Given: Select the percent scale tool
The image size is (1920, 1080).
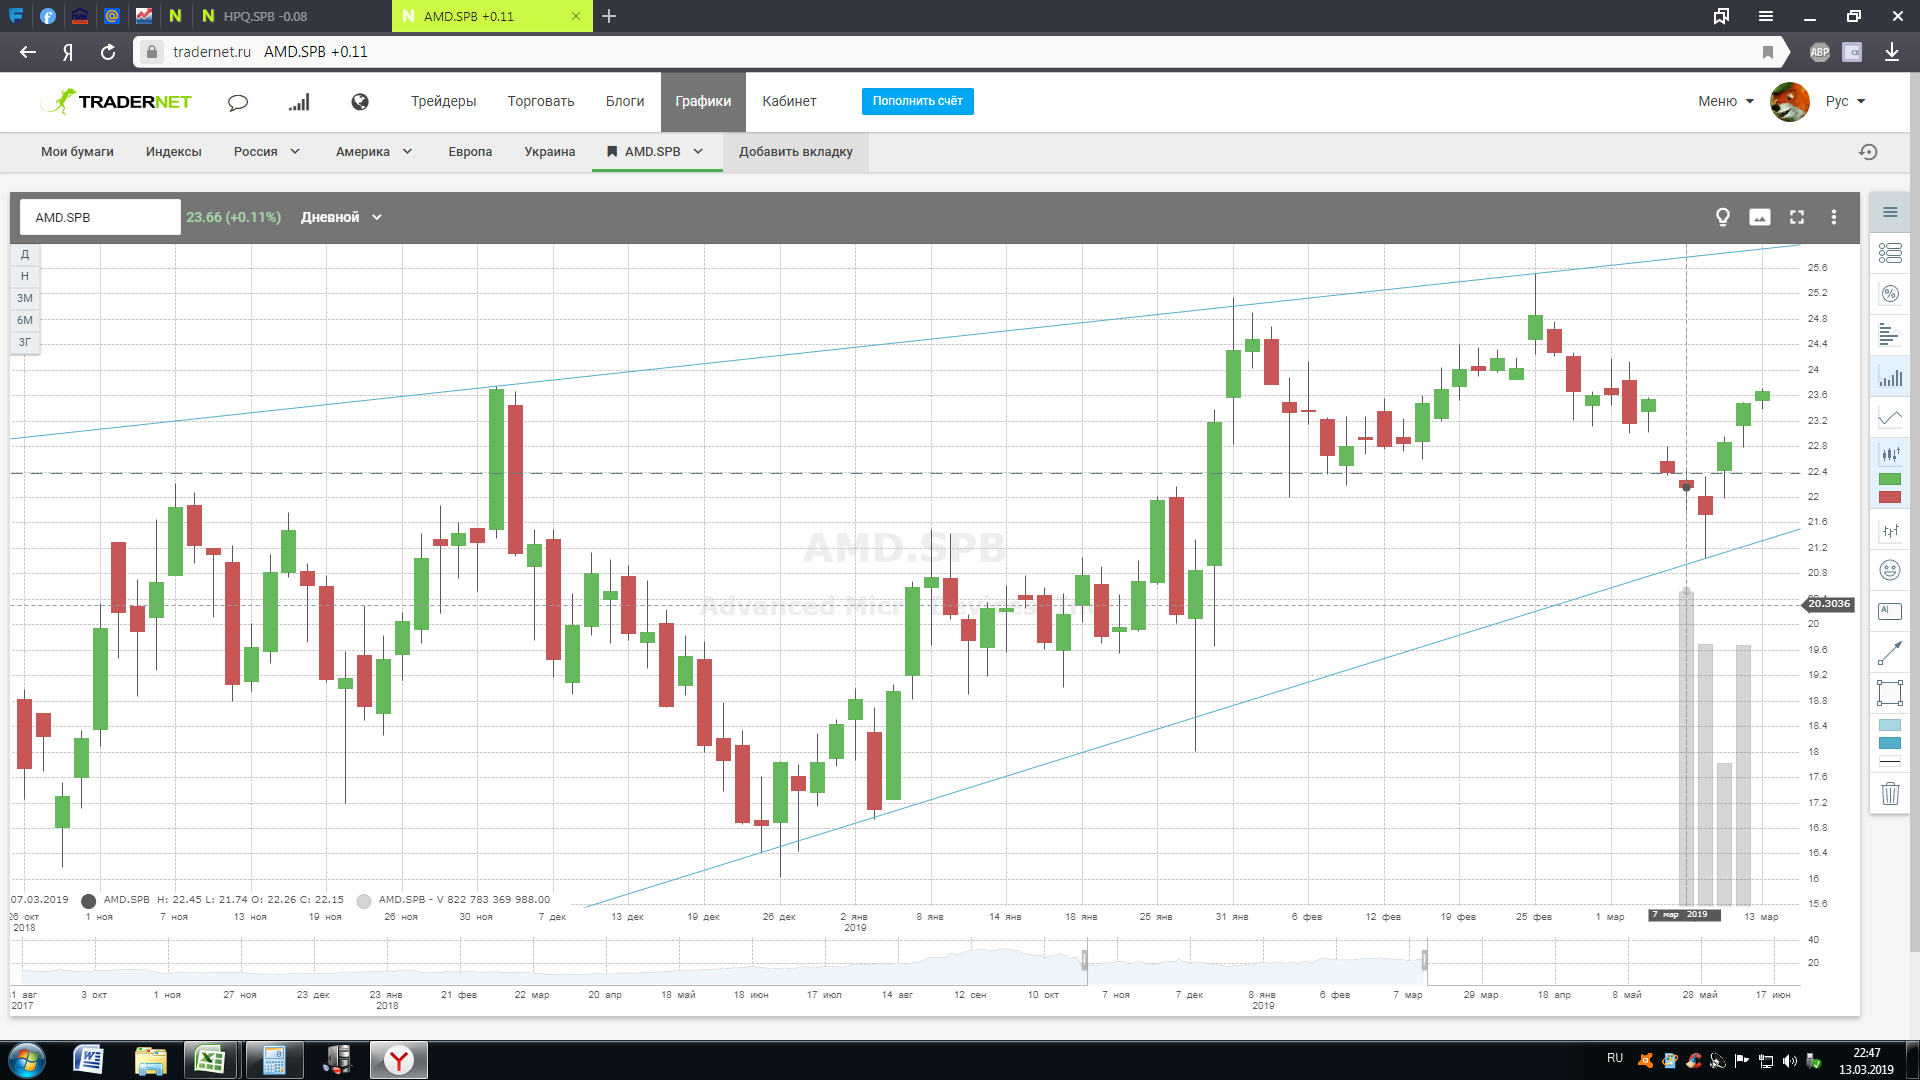Looking at the screenshot, I should [x=1890, y=294].
